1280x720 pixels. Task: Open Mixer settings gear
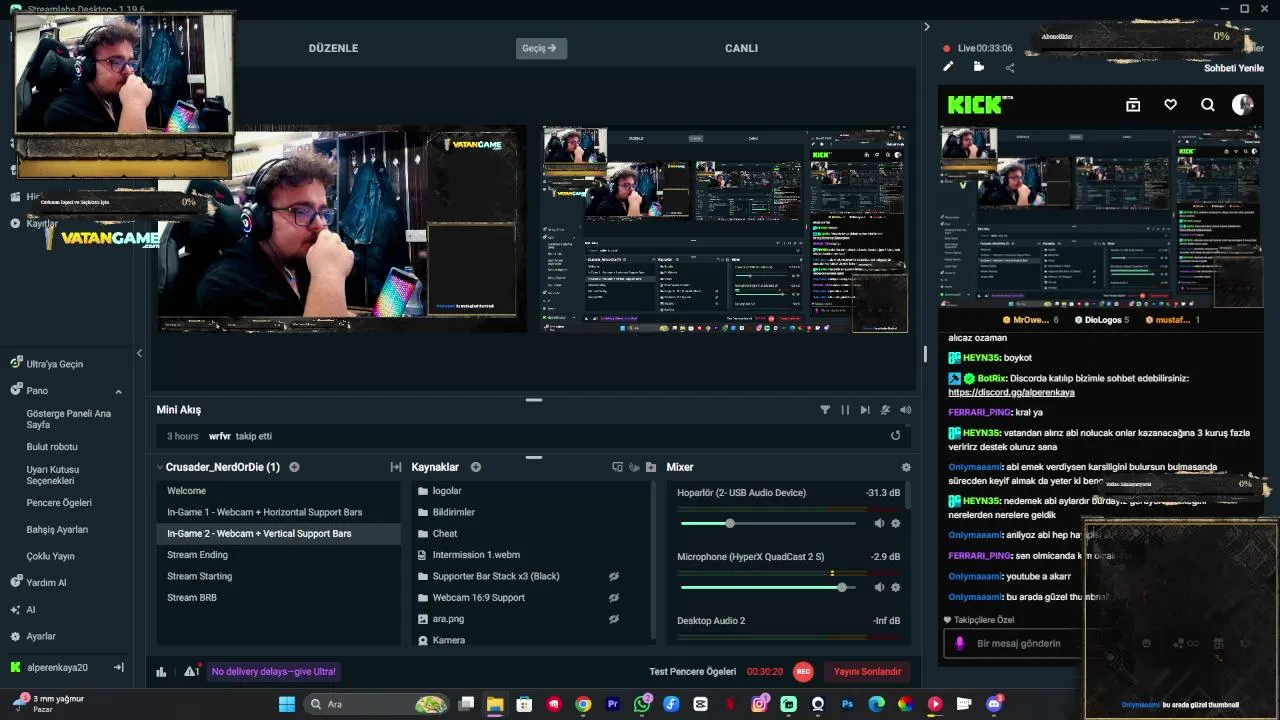pyautogui.click(x=906, y=467)
